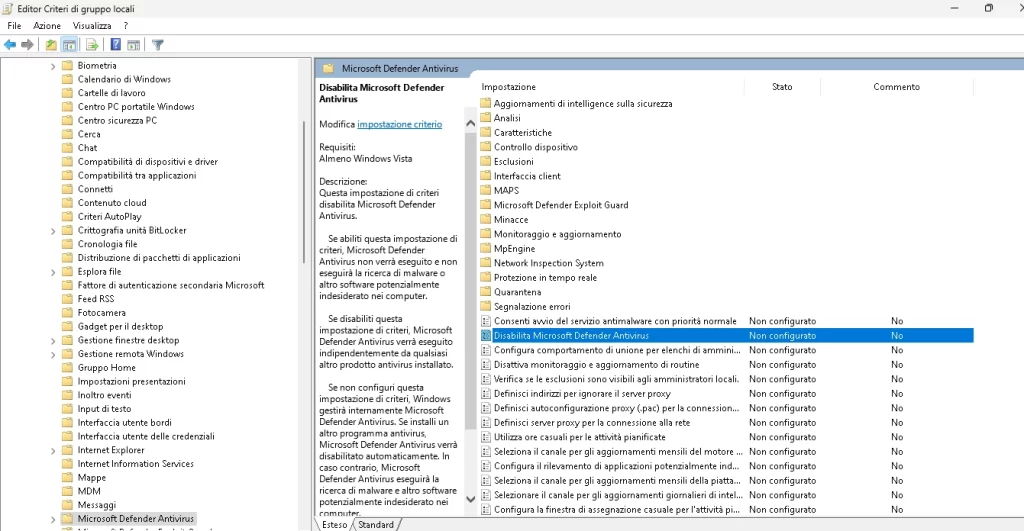Click the policy icon for Utilizza ore casuali
Viewport: 1024px width, 531px height.
click(x=485, y=437)
